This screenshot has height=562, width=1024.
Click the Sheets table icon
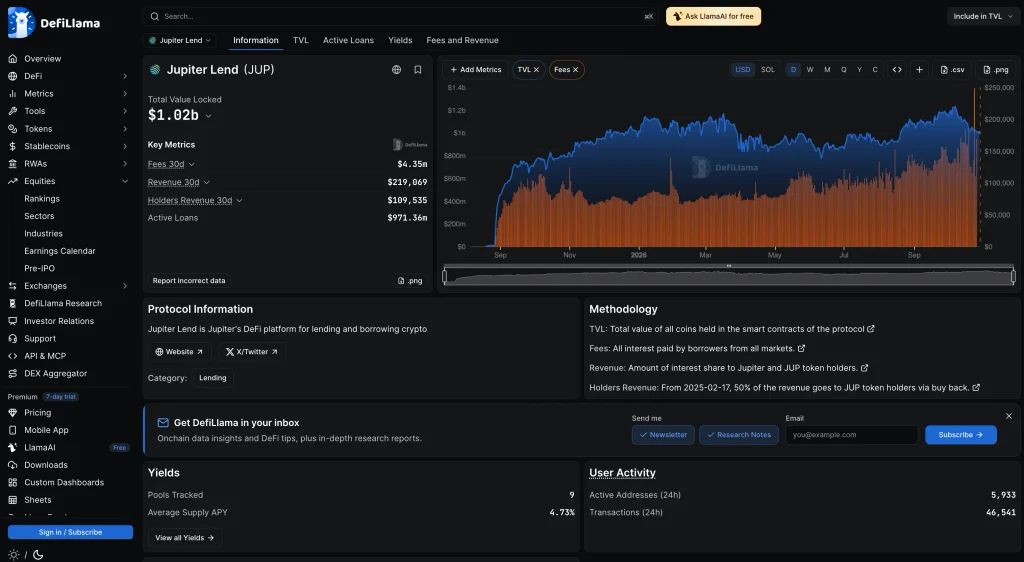[x=12, y=500]
